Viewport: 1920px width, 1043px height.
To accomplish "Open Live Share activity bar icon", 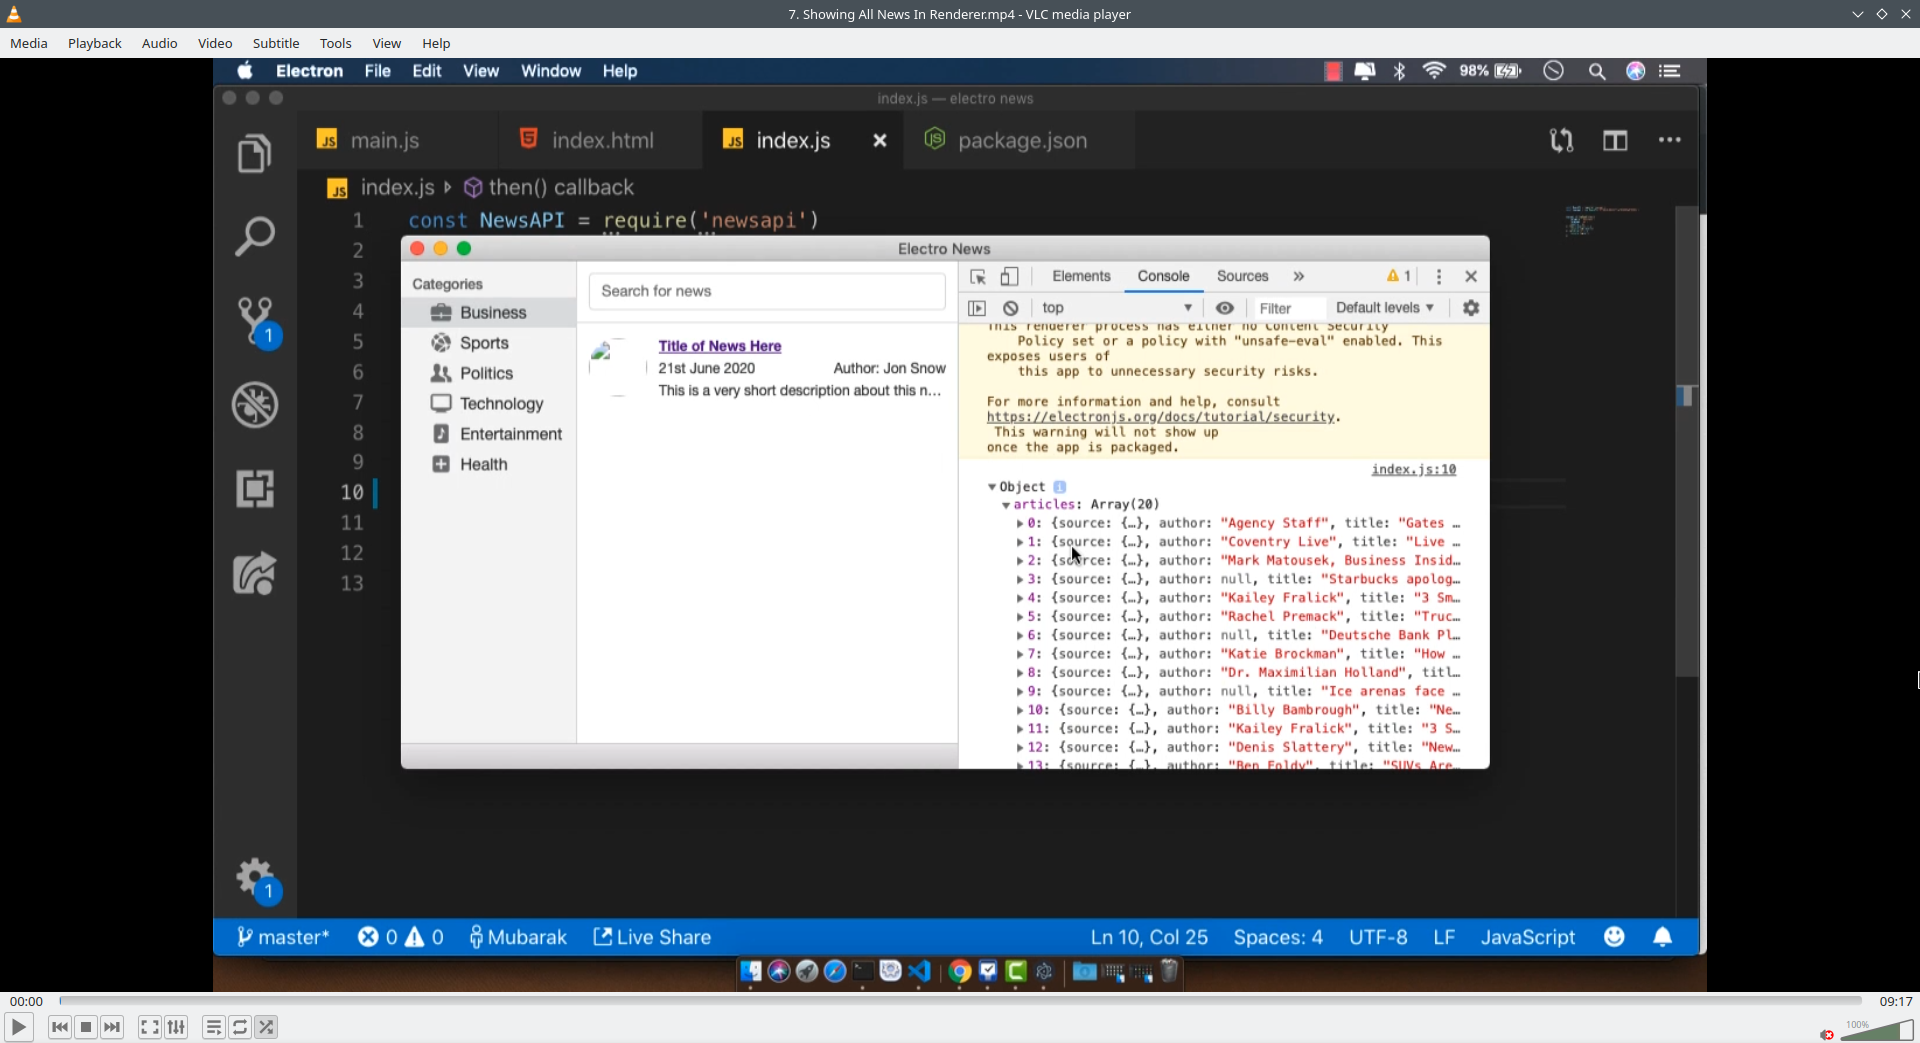I will [255, 574].
